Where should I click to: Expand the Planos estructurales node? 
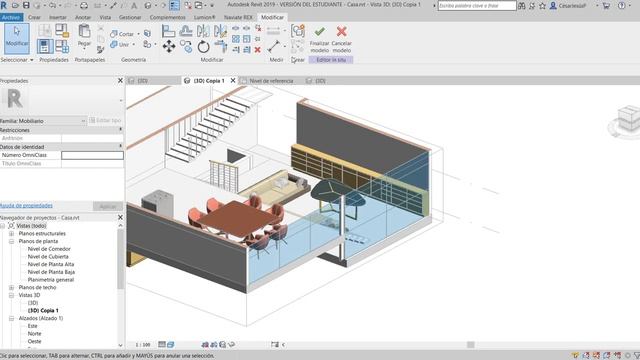click(x=11, y=233)
